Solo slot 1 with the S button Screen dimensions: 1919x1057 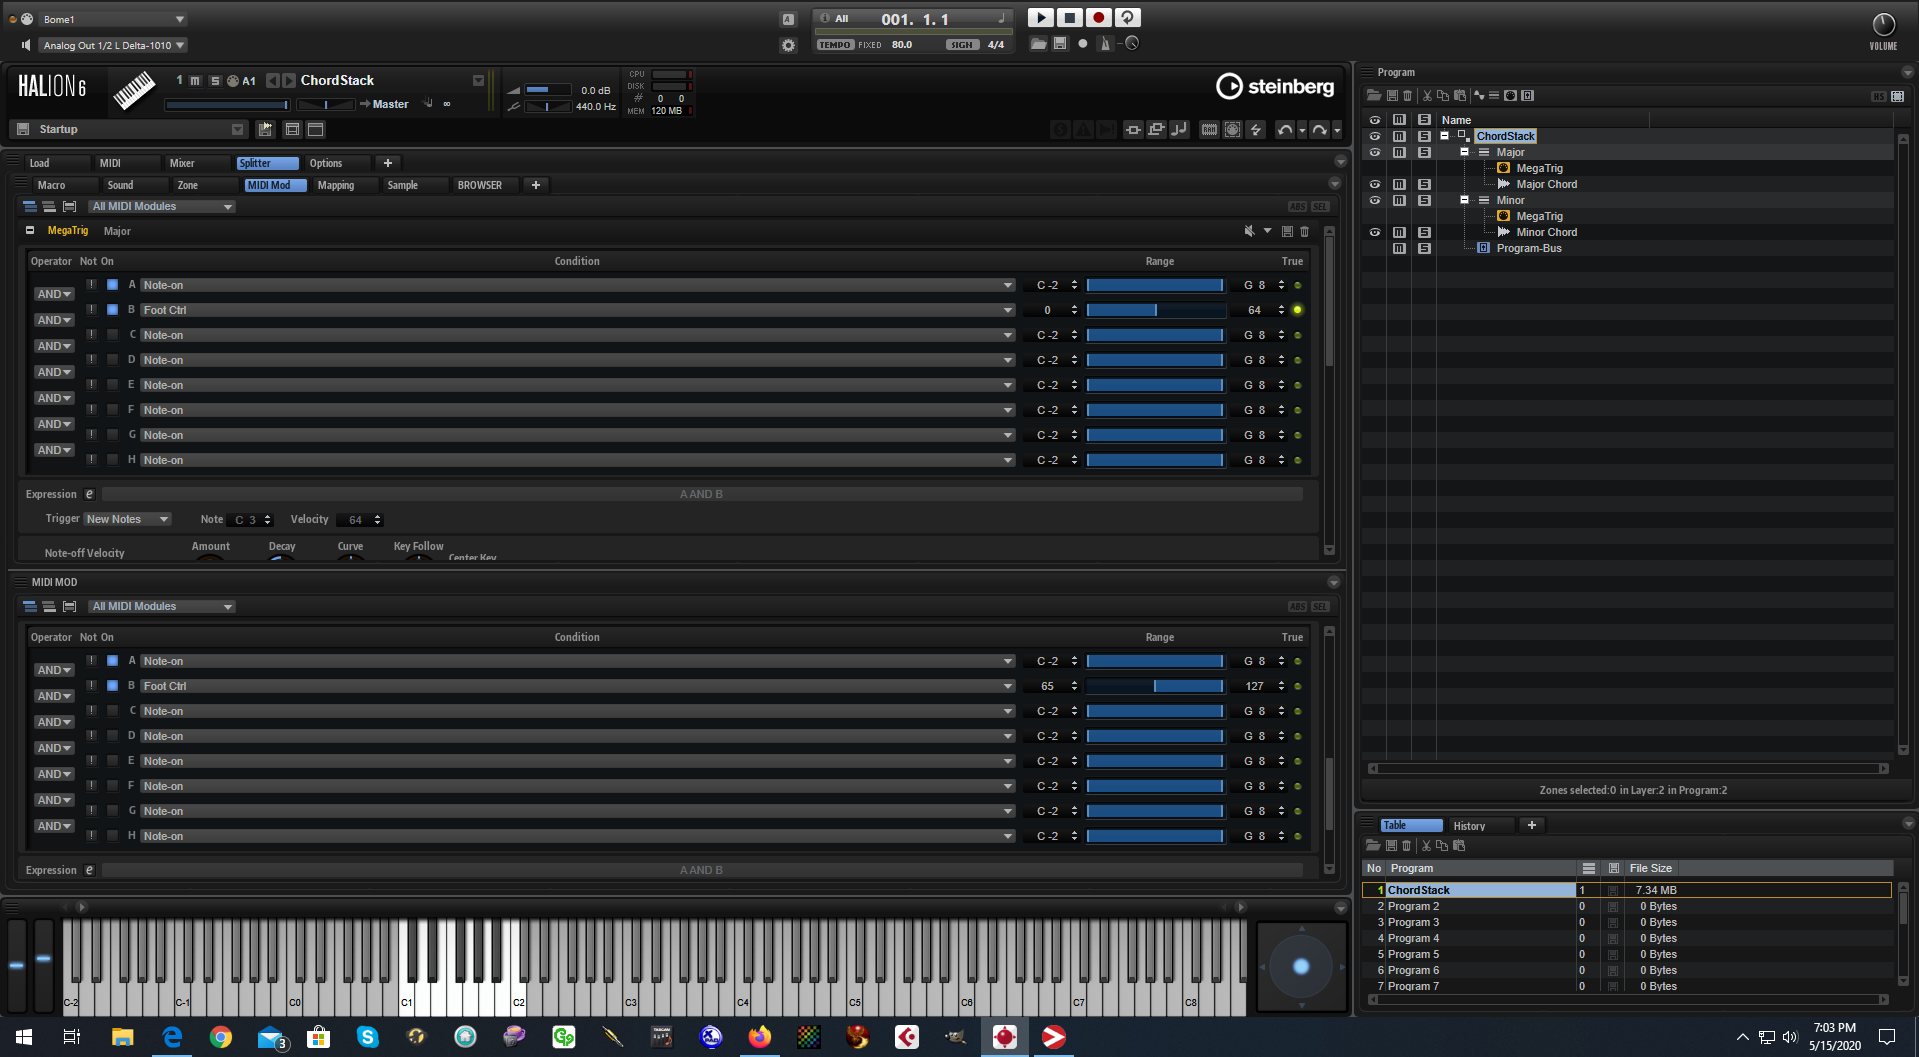[x=215, y=81]
